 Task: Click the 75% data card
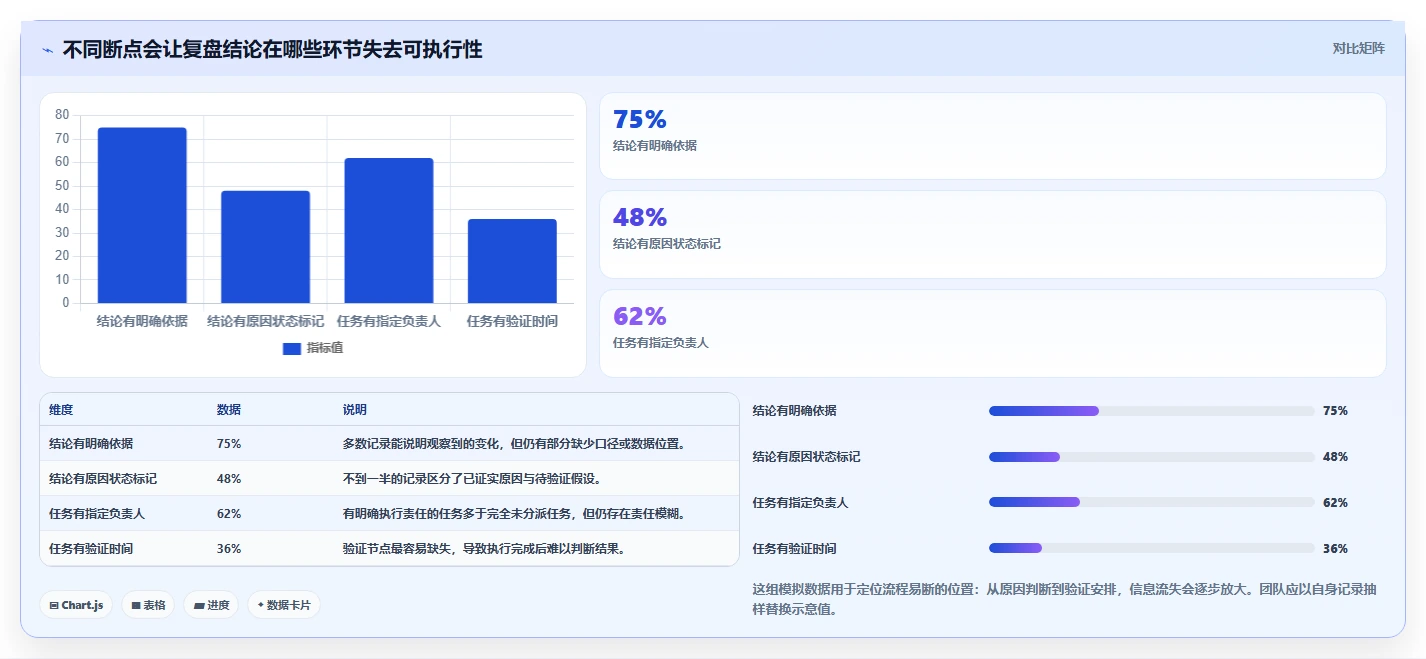pos(992,136)
